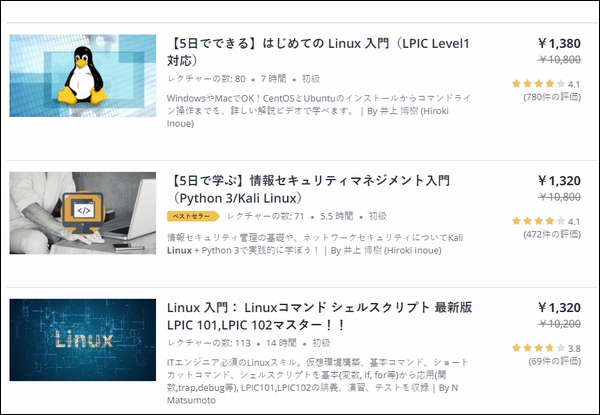Click レクチャーの数: 113 text
The height and width of the screenshot is (415, 600).
point(209,343)
